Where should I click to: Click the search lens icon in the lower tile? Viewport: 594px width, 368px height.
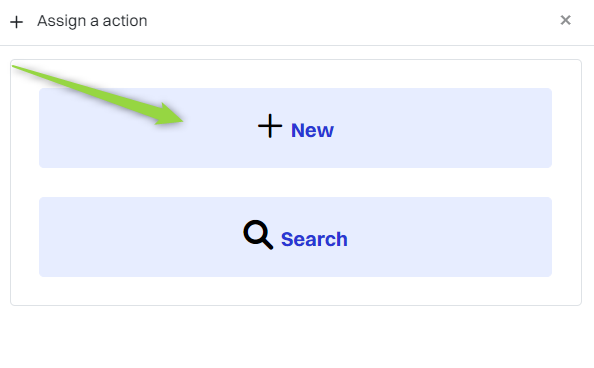[x=258, y=235]
